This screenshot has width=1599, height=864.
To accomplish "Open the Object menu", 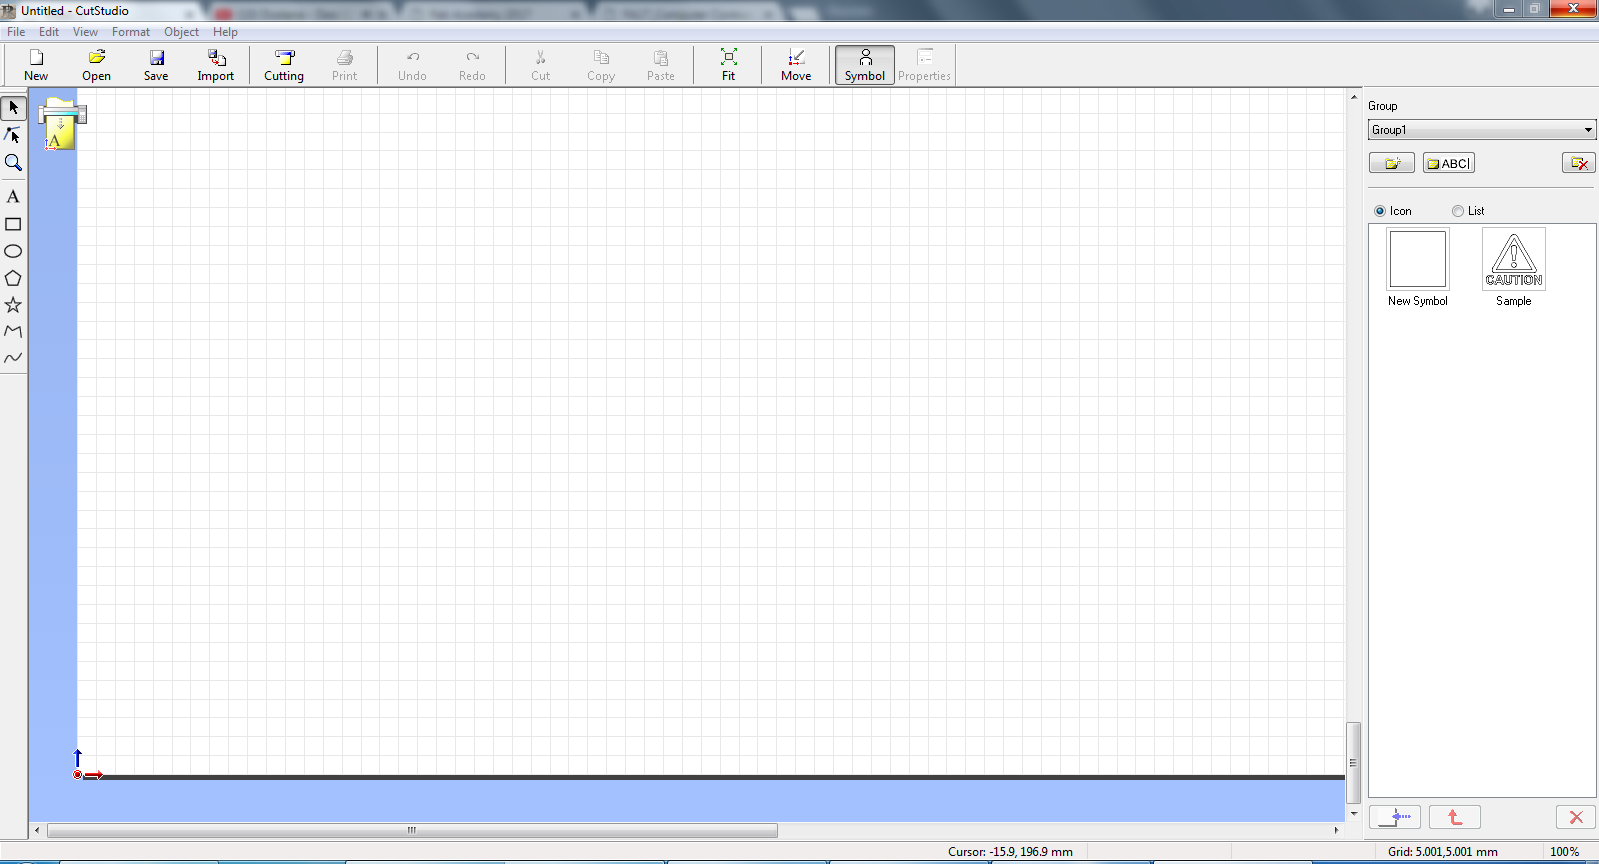I will pyautogui.click(x=181, y=32).
